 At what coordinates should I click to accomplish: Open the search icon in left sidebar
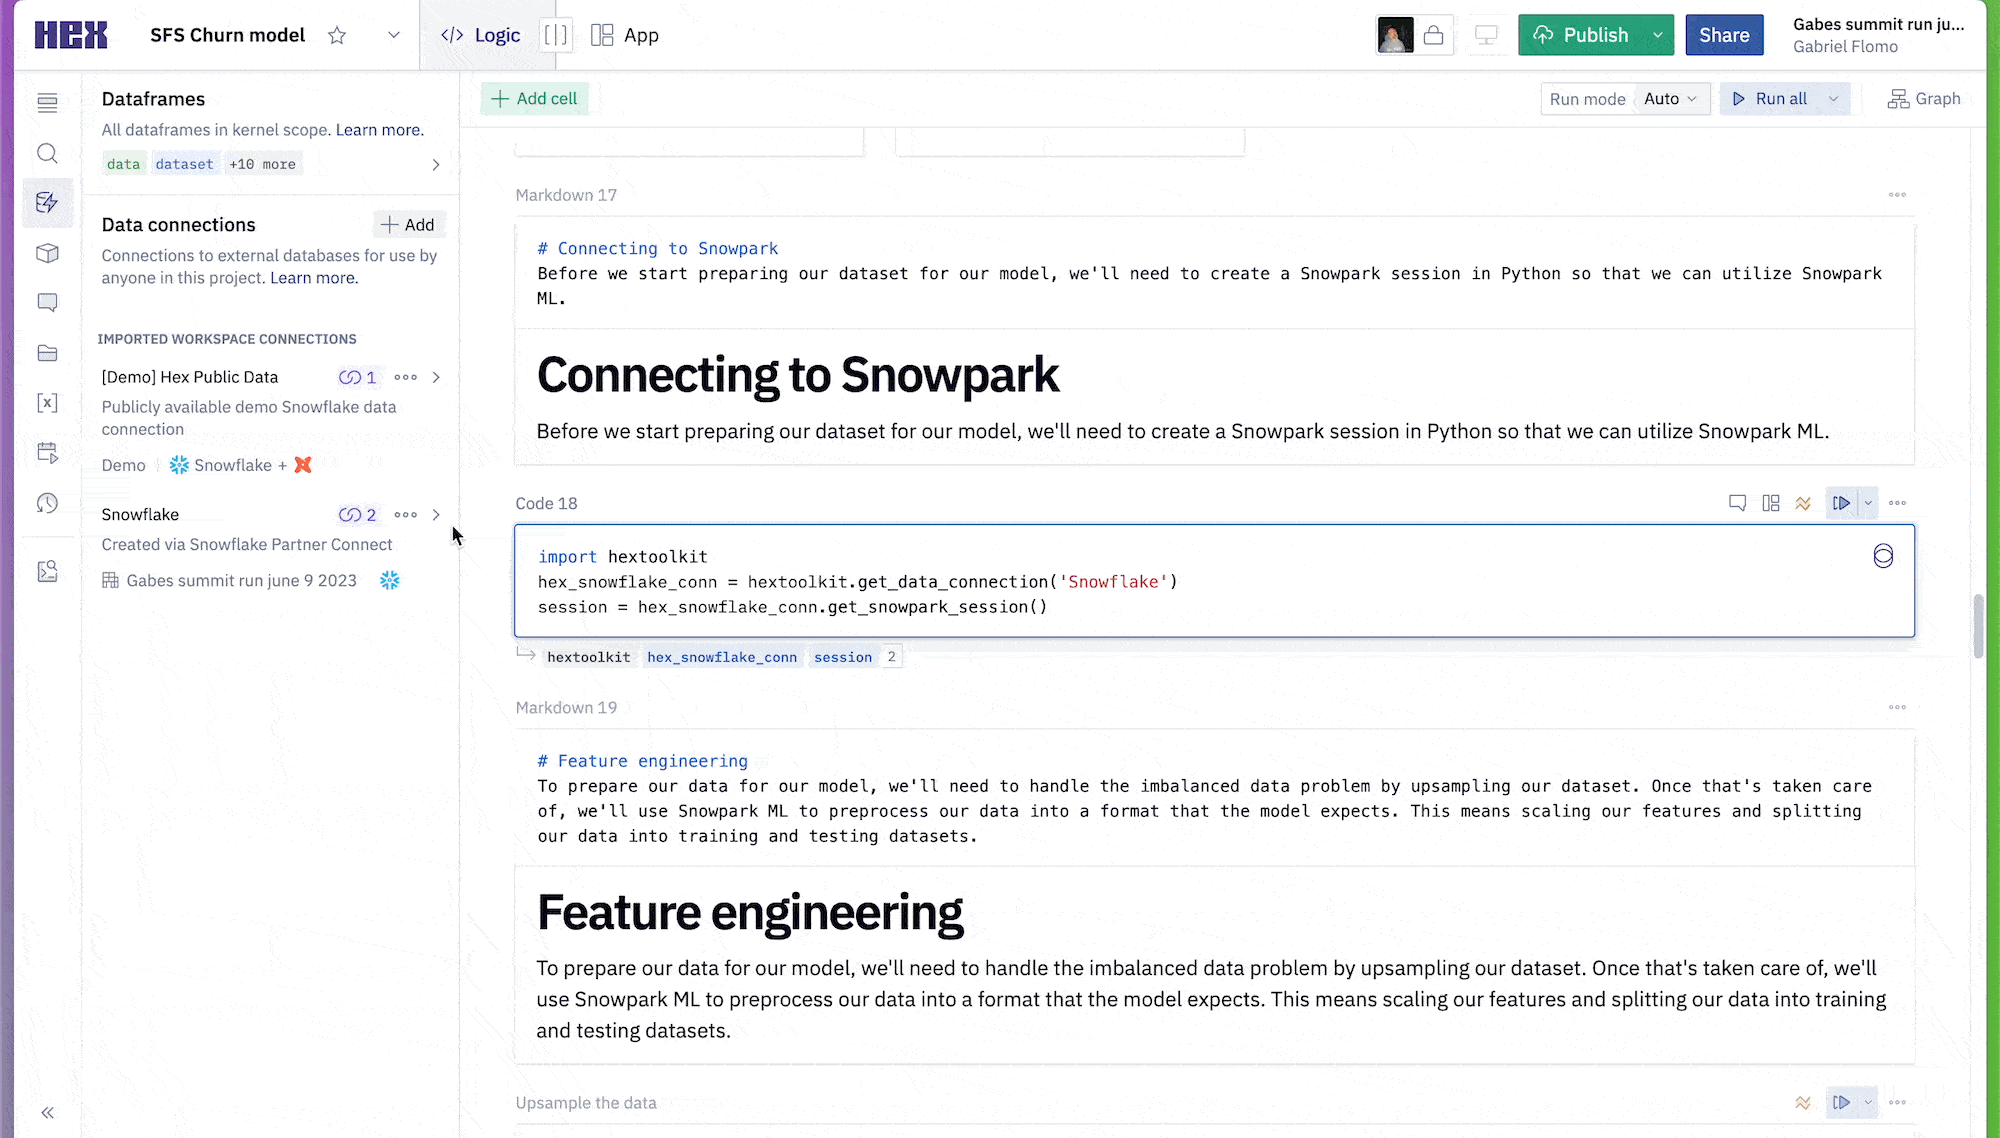coord(47,153)
